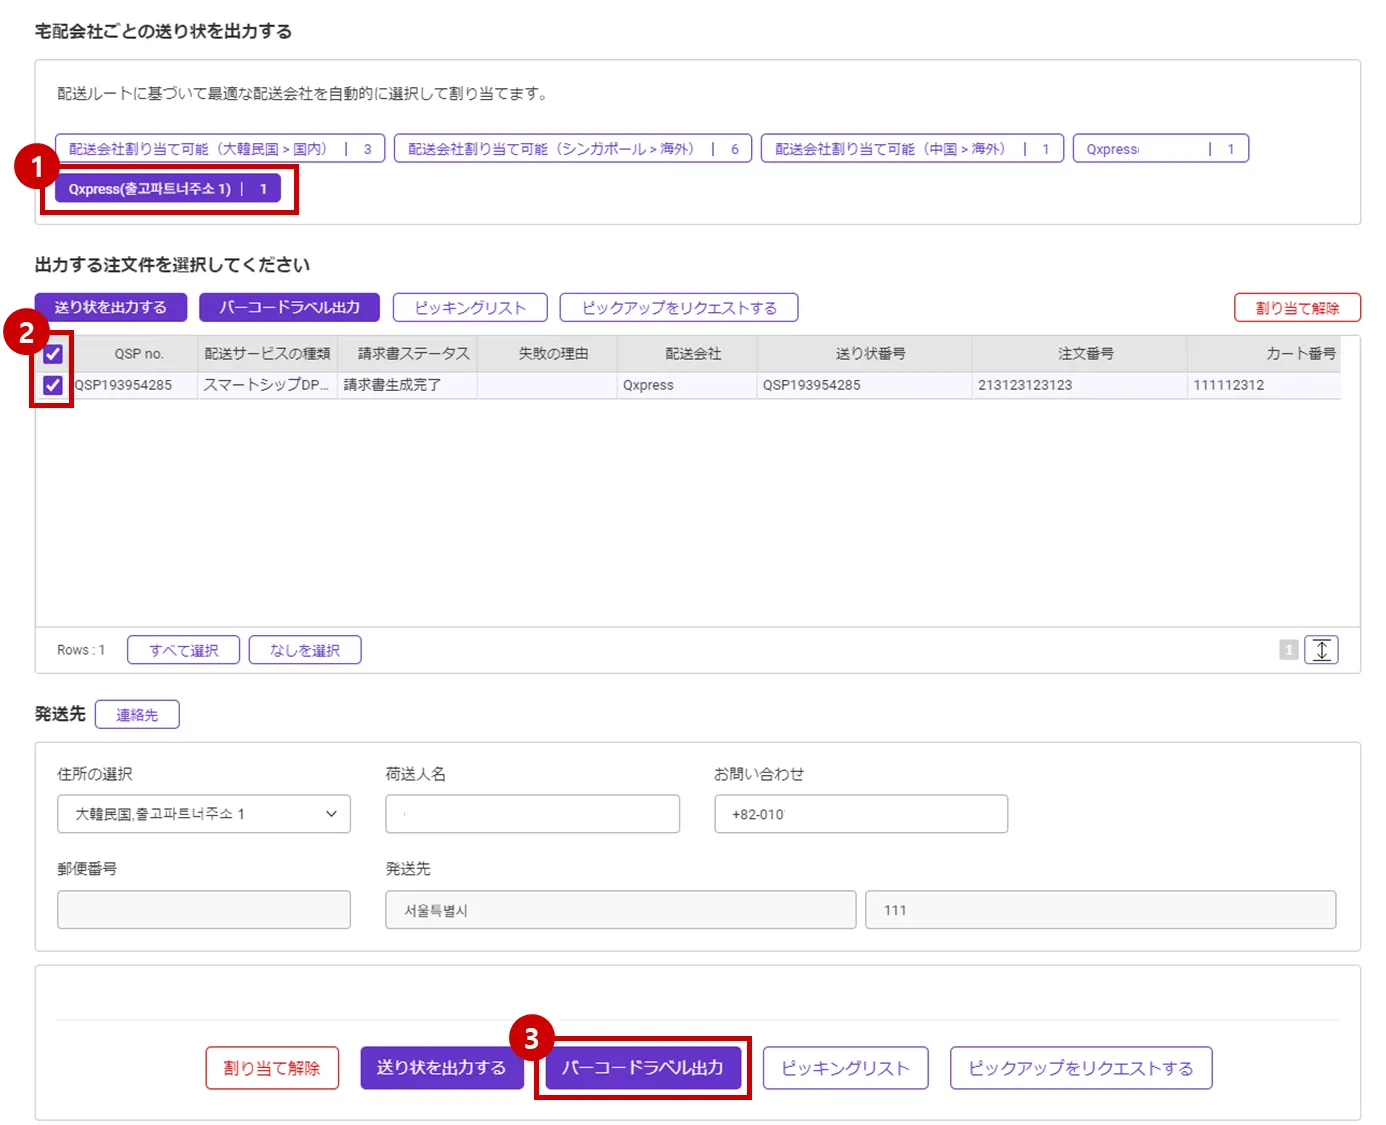Click 送り状を出力する above the order table

coord(111,308)
